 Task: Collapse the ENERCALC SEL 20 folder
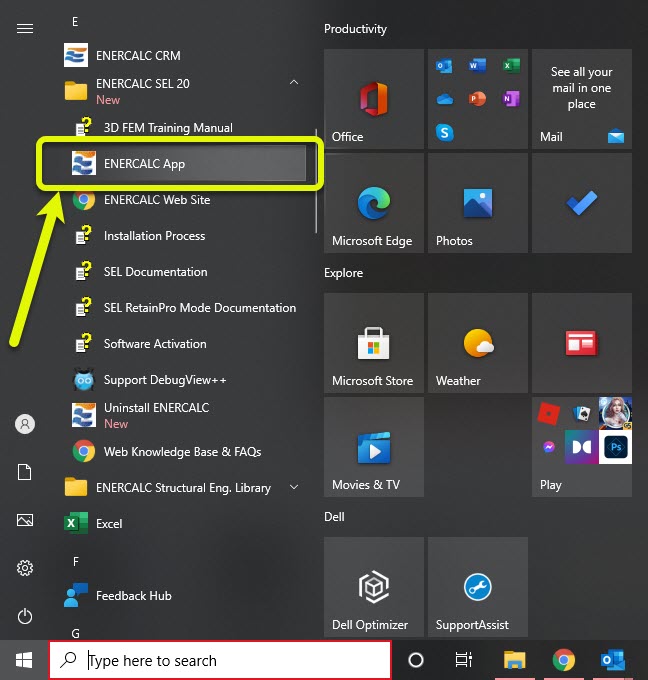[x=294, y=82]
